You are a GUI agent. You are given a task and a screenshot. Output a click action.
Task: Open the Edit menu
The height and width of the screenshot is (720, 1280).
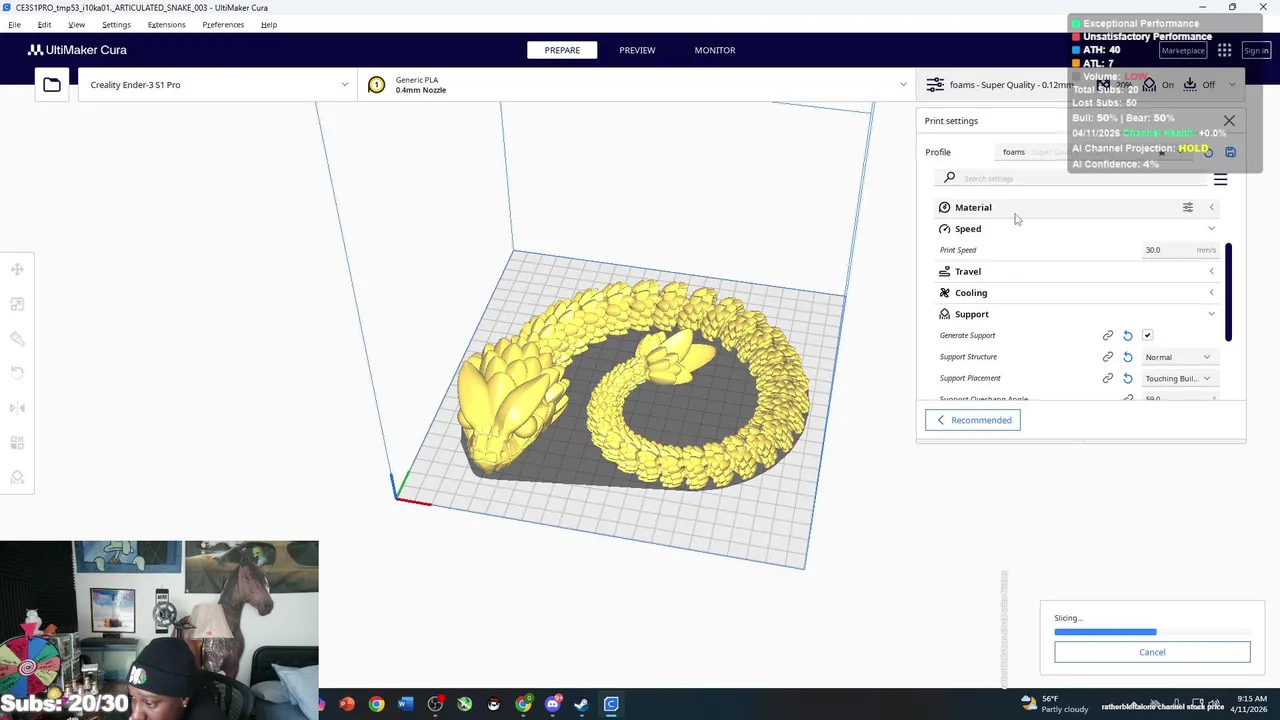pyautogui.click(x=44, y=24)
